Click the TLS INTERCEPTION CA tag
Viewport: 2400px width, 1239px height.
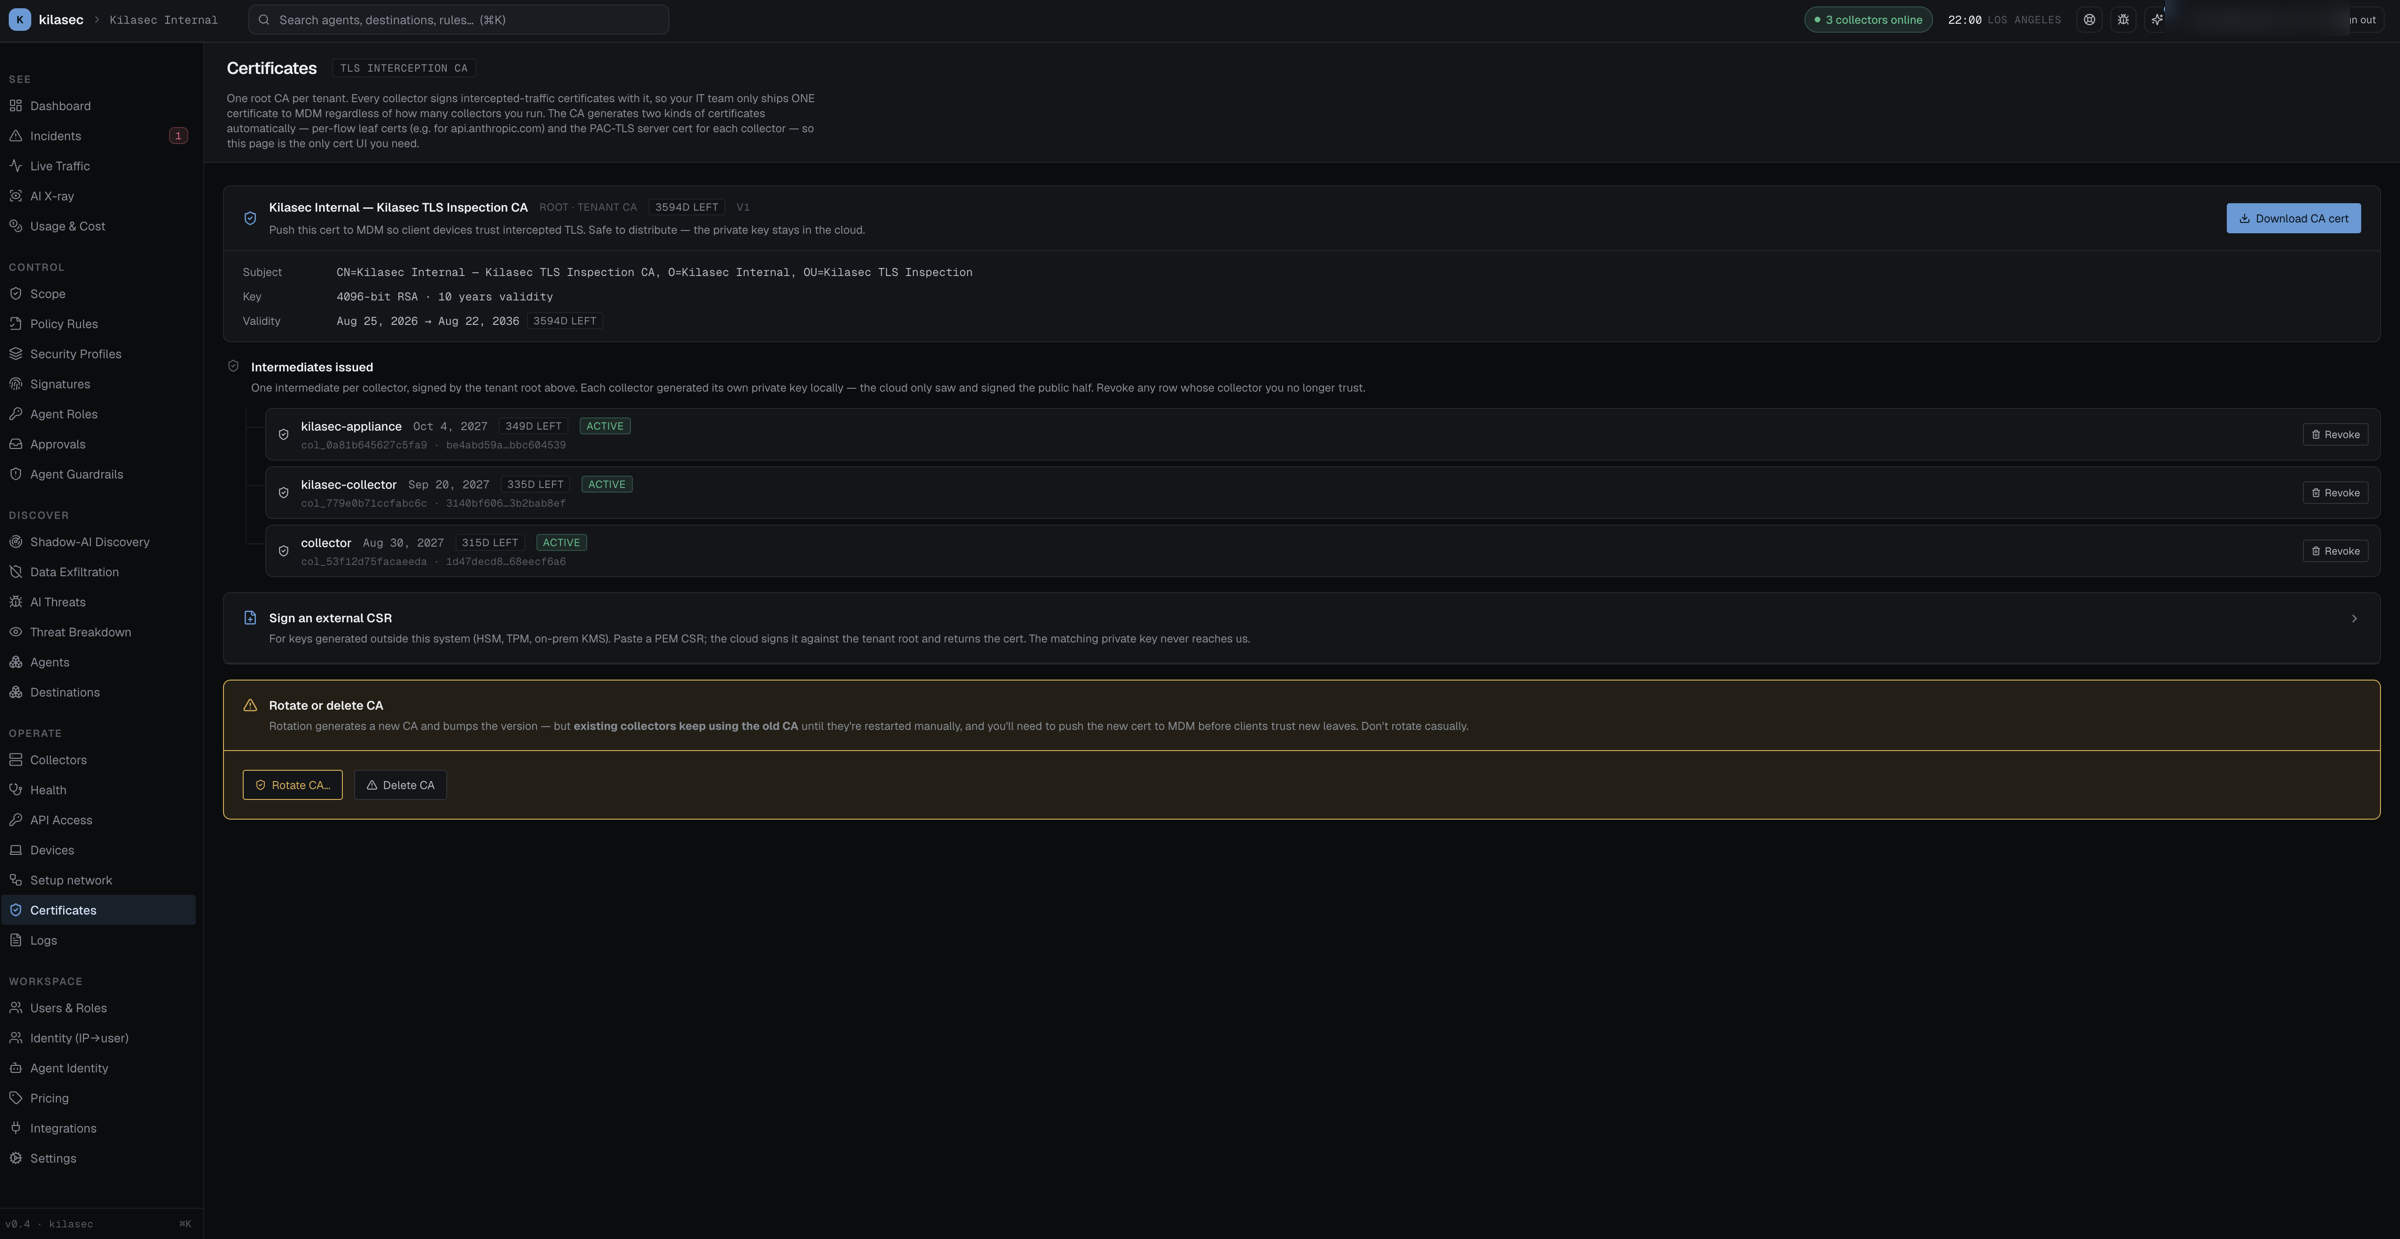click(403, 68)
